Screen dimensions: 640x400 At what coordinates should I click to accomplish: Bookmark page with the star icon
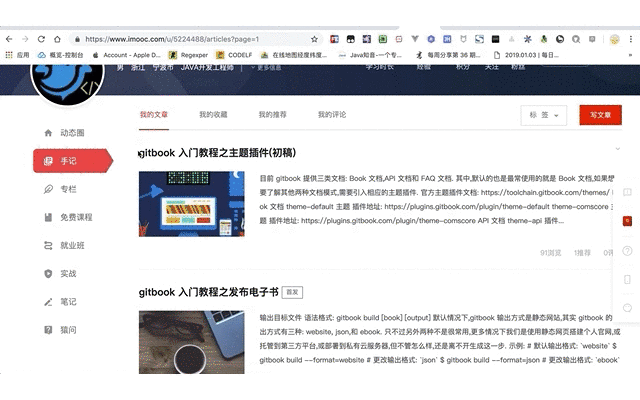[315, 41]
